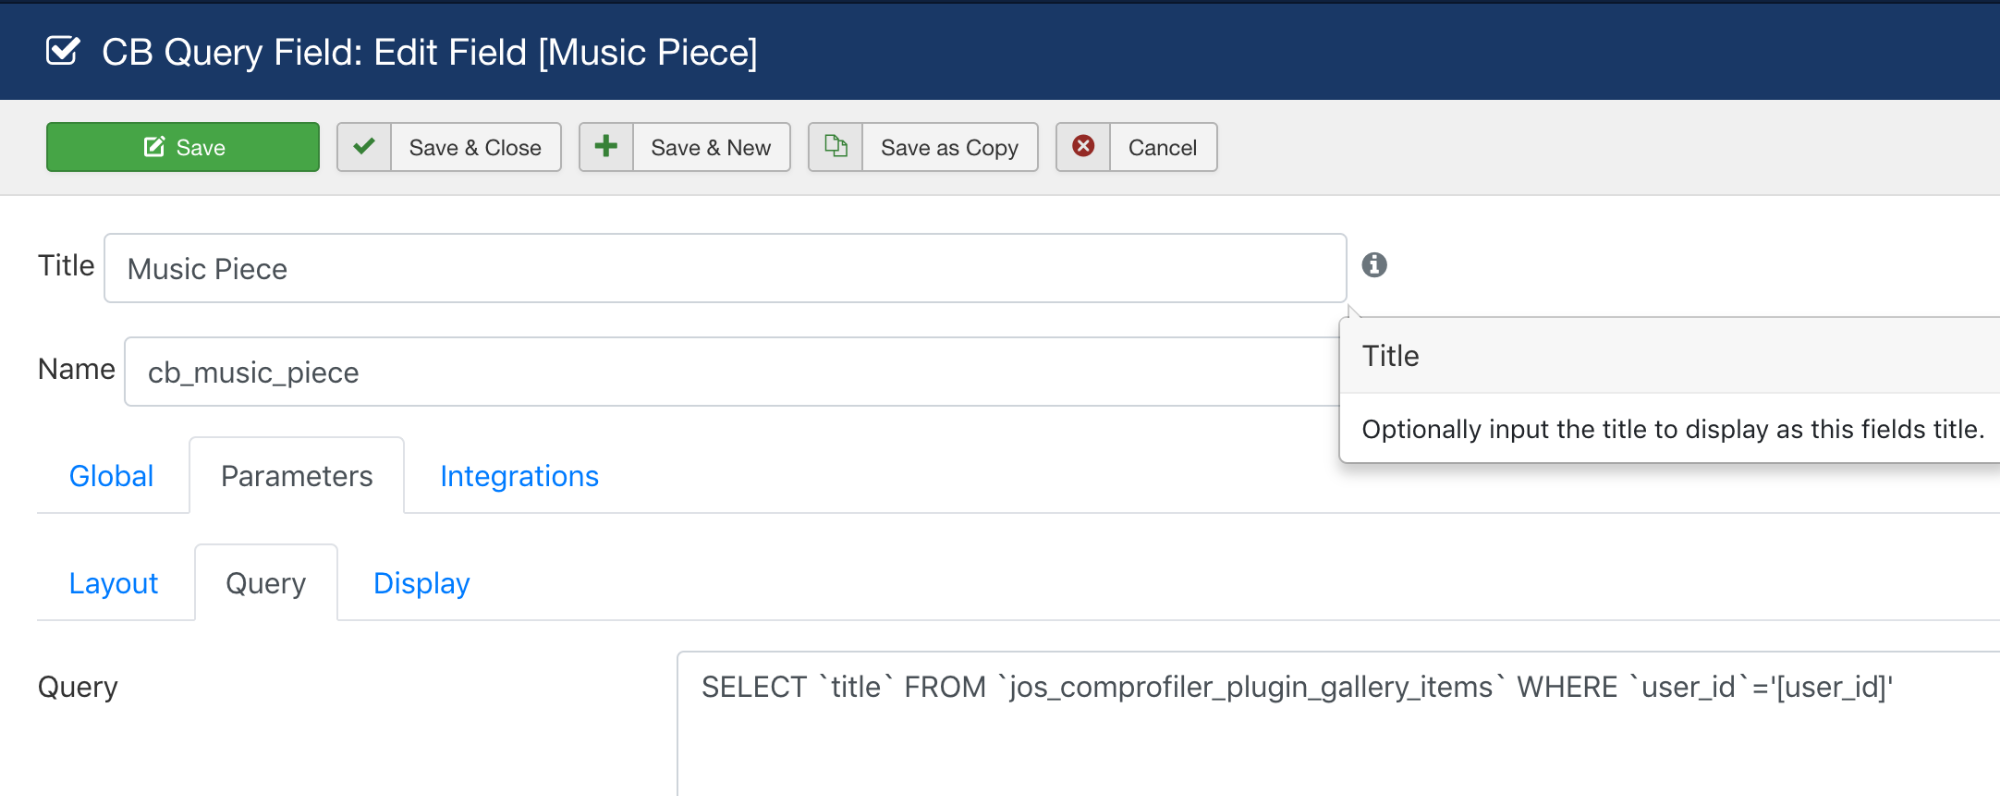Click the red X cancel icon
Image resolution: width=2000 pixels, height=796 pixels.
(1083, 147)
